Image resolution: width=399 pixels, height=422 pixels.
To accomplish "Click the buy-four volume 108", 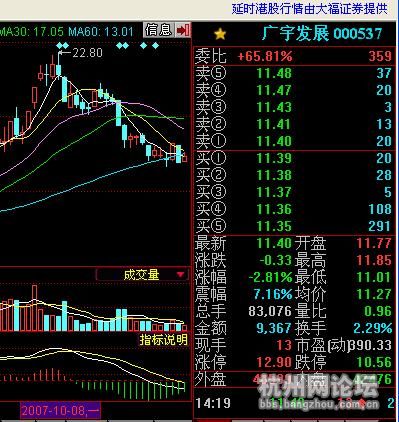I will [x=380, y=209].
